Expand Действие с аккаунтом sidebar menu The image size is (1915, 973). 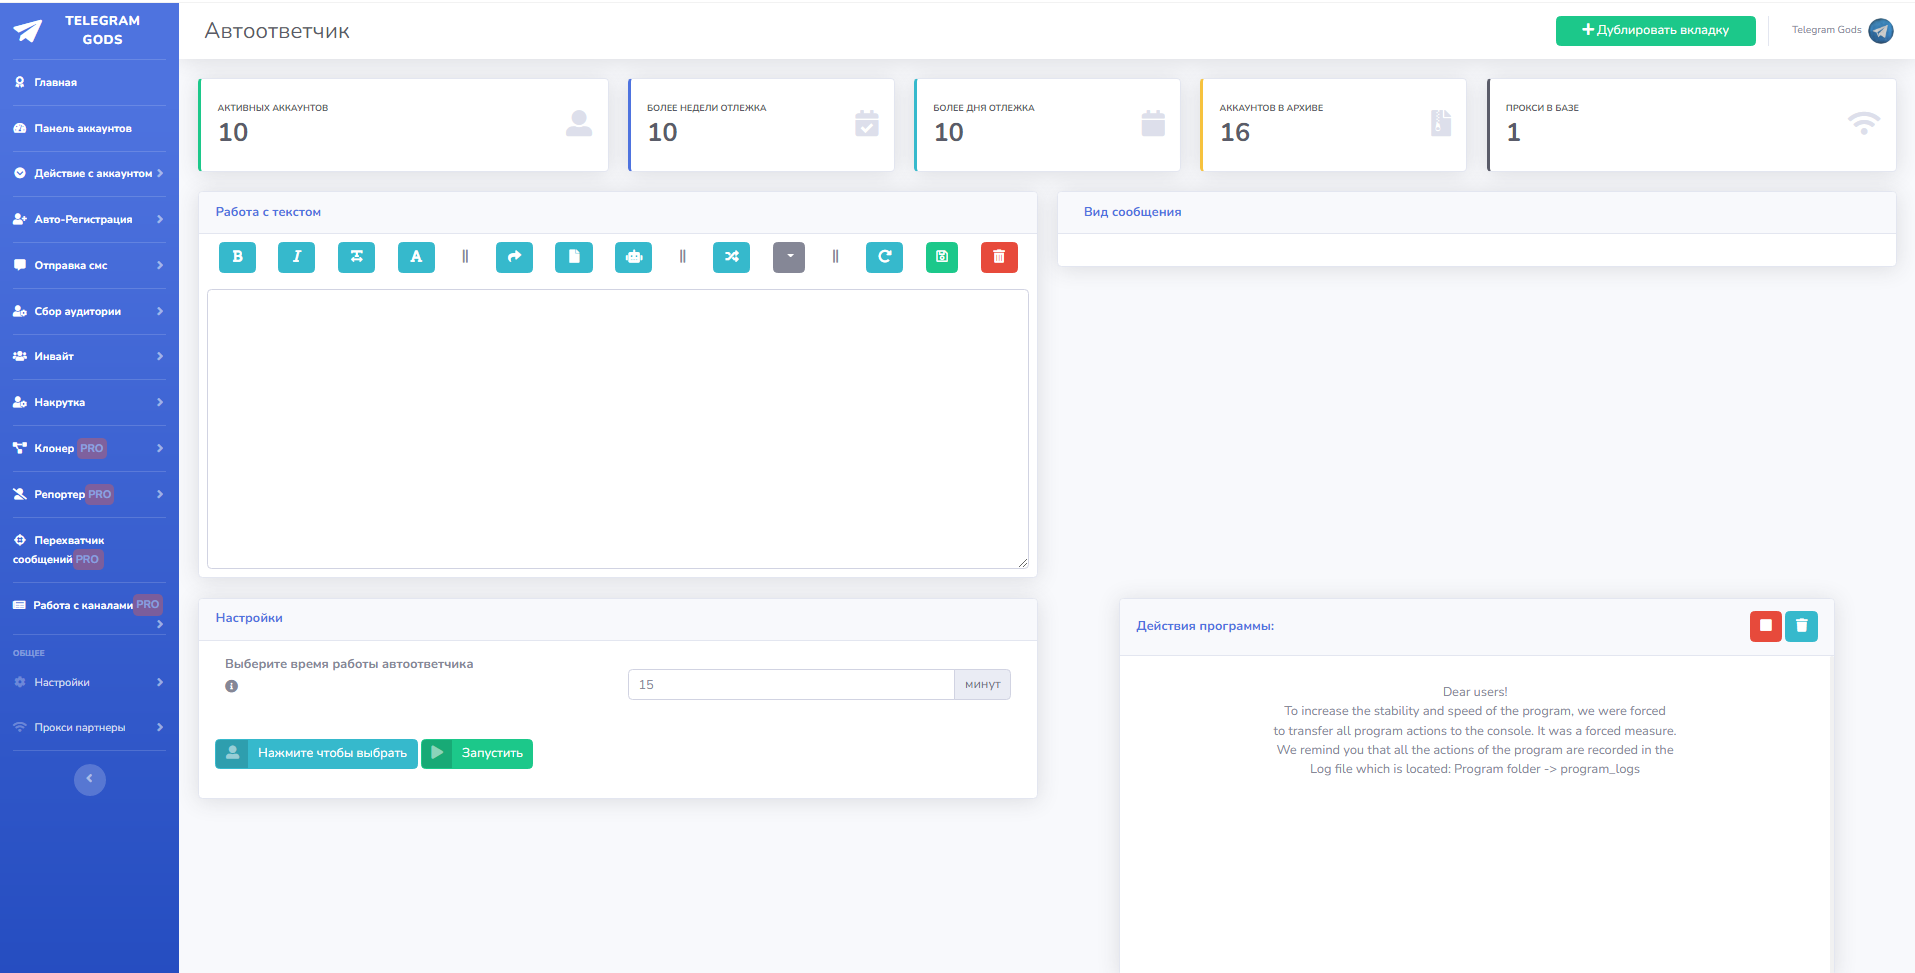pos(89,174)
